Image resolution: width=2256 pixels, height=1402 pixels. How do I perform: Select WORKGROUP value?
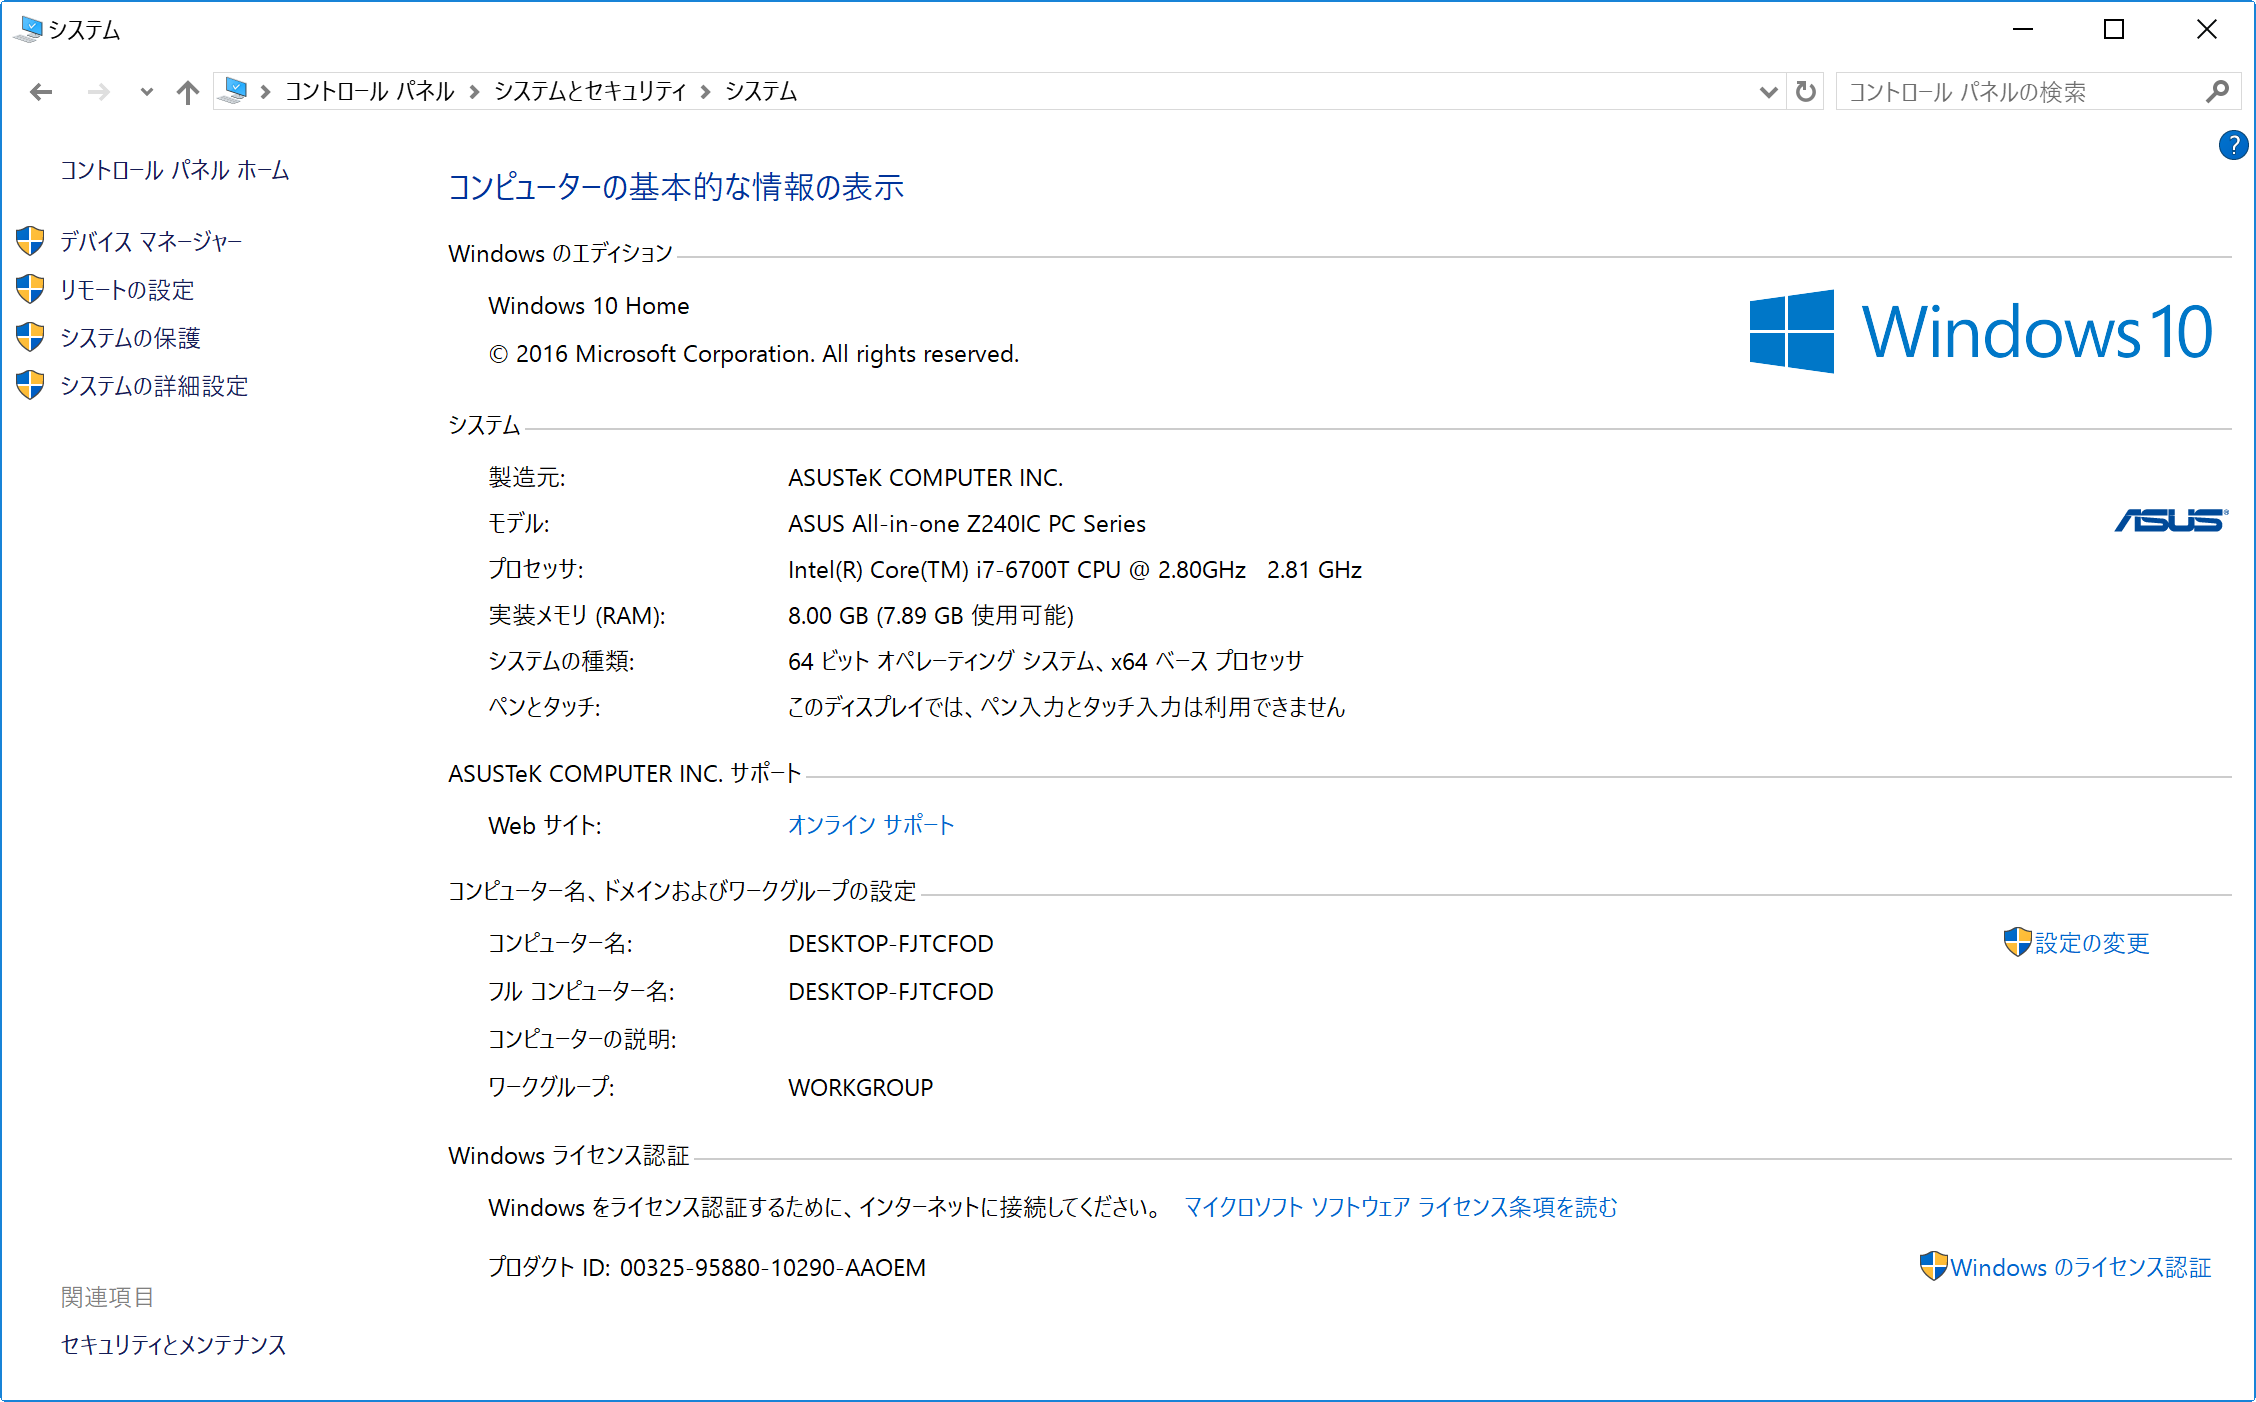pos(860,1087)
